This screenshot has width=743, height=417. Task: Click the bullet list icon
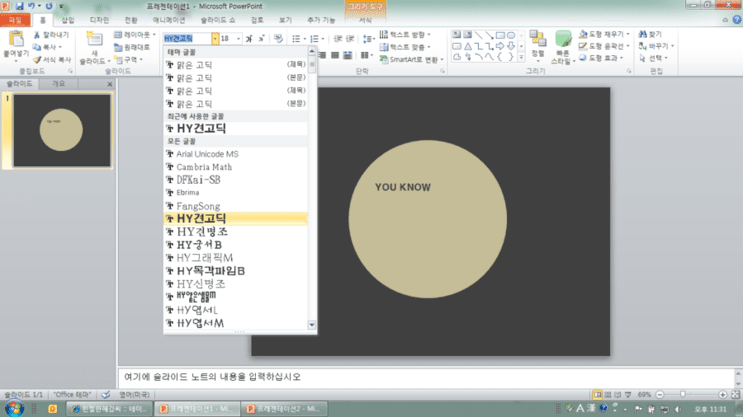[296, 38]
